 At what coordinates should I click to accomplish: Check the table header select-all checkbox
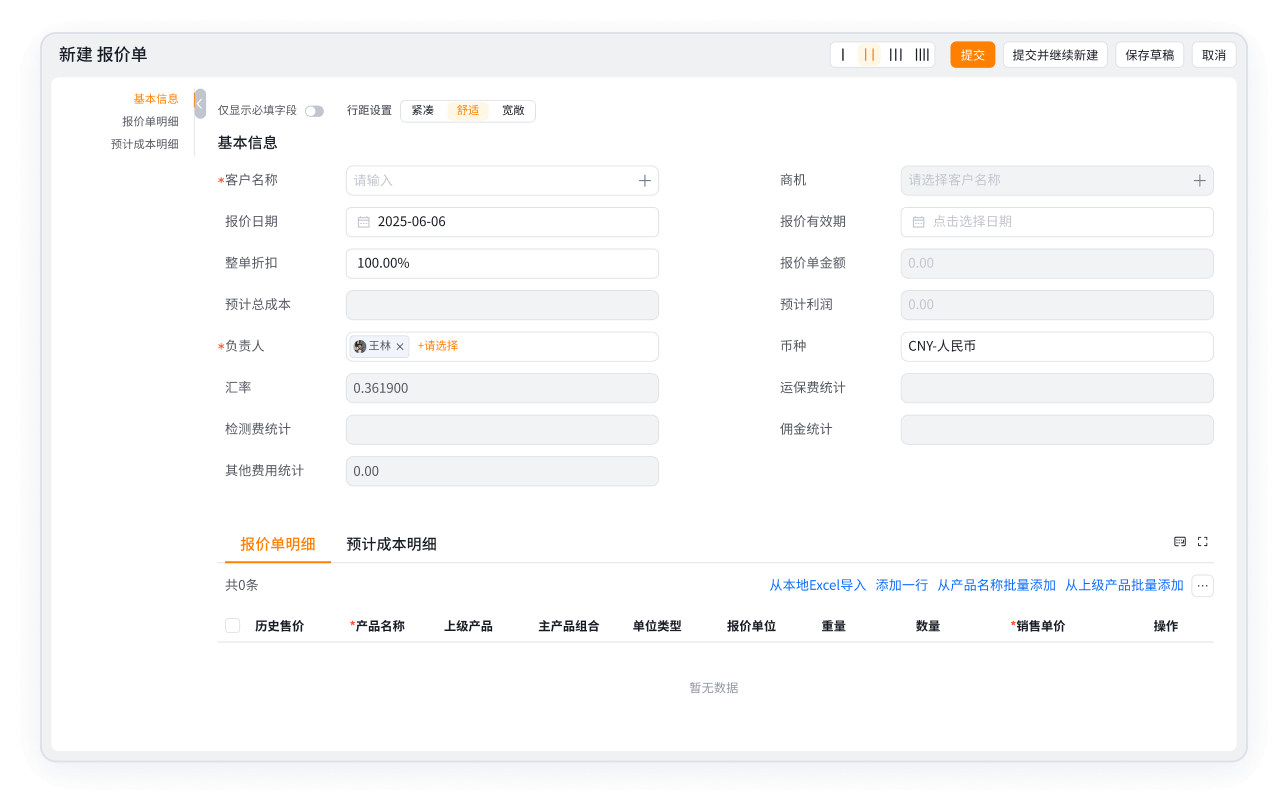coord(233,626)
